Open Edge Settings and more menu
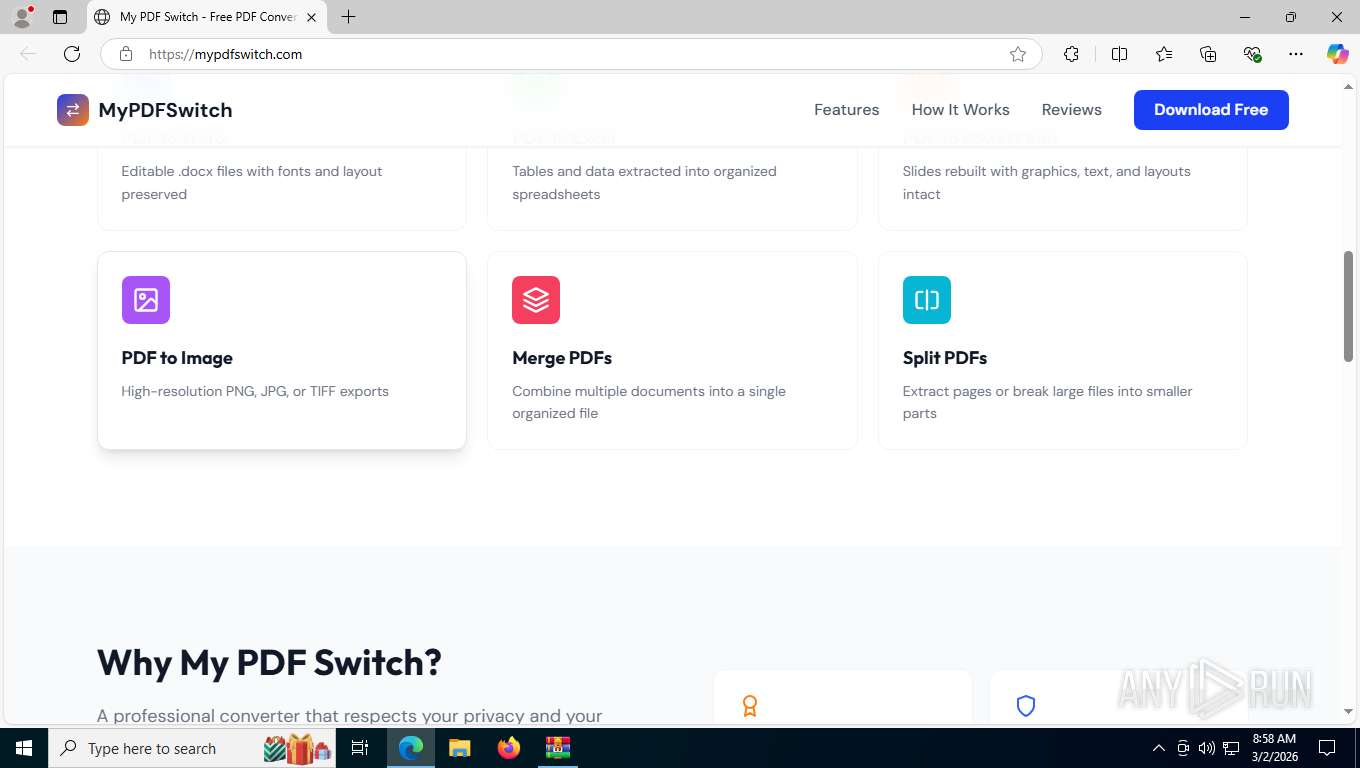Image resolution: width=1360 pixels, height=768 pixels. (1296, 54)
